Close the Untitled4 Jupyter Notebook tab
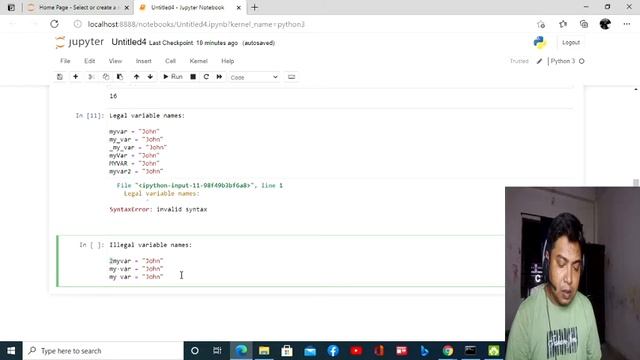 (239, 7)
